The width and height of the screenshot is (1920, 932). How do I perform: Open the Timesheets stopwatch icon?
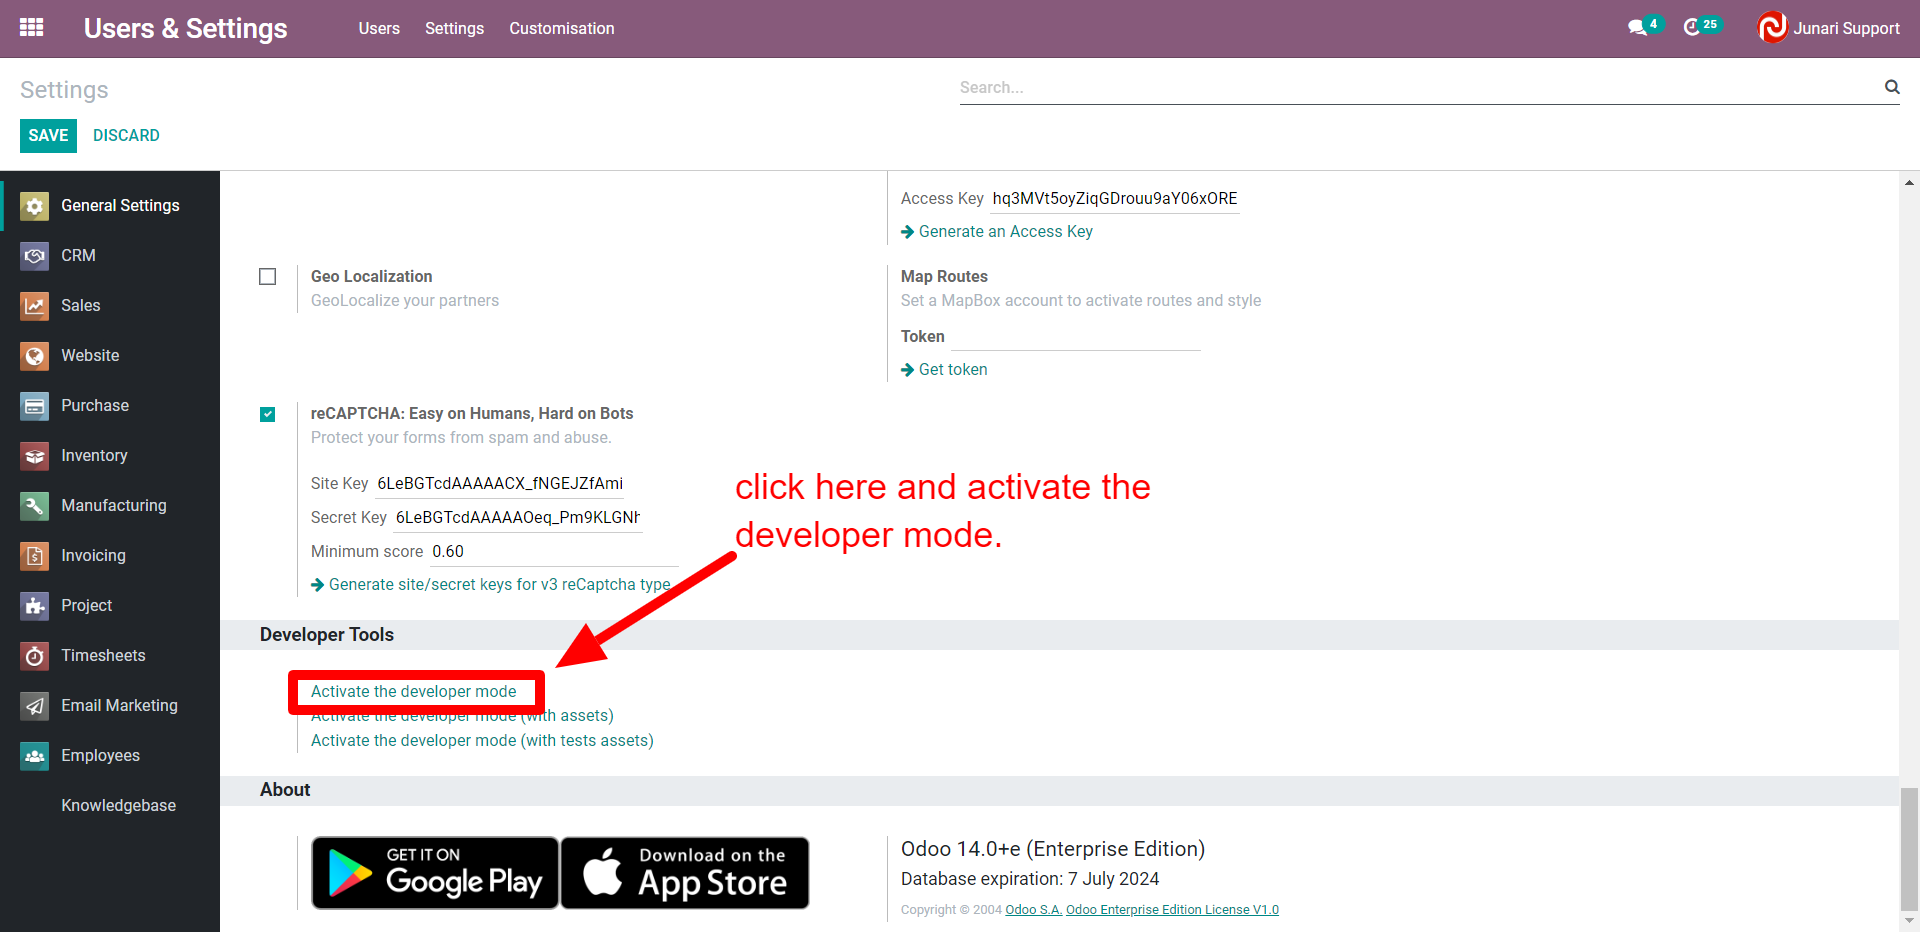[35, 656]
